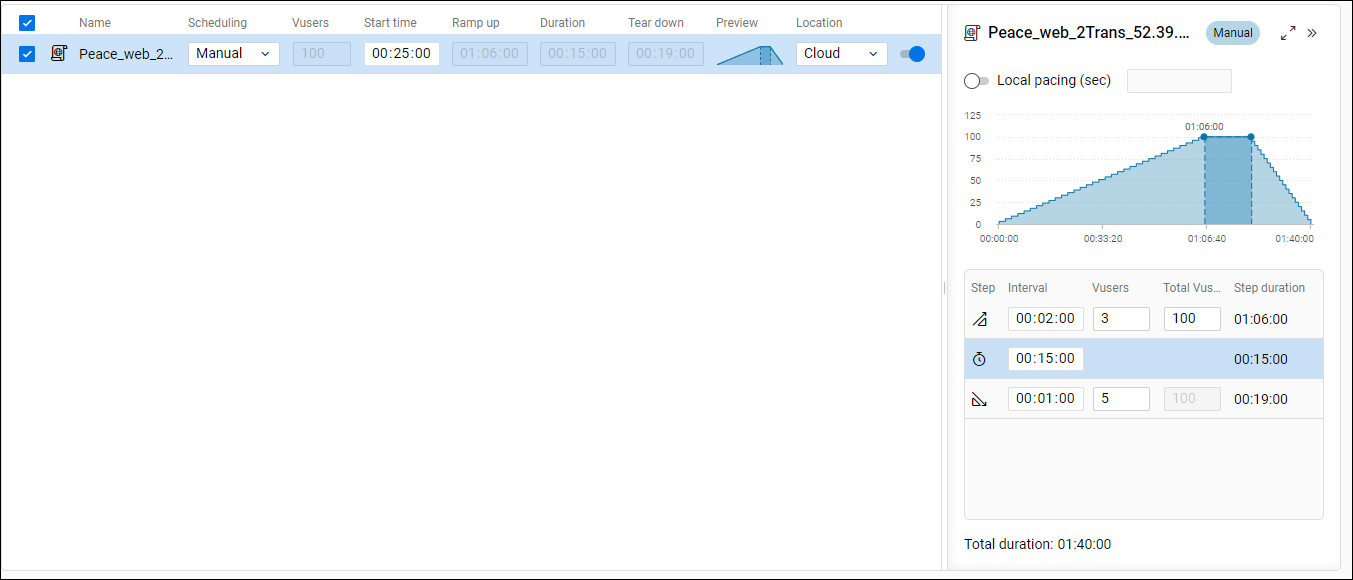Click the Manual badge in the panel header
The width and height of the screenshot is (1353, 580).
(1232, 33)
